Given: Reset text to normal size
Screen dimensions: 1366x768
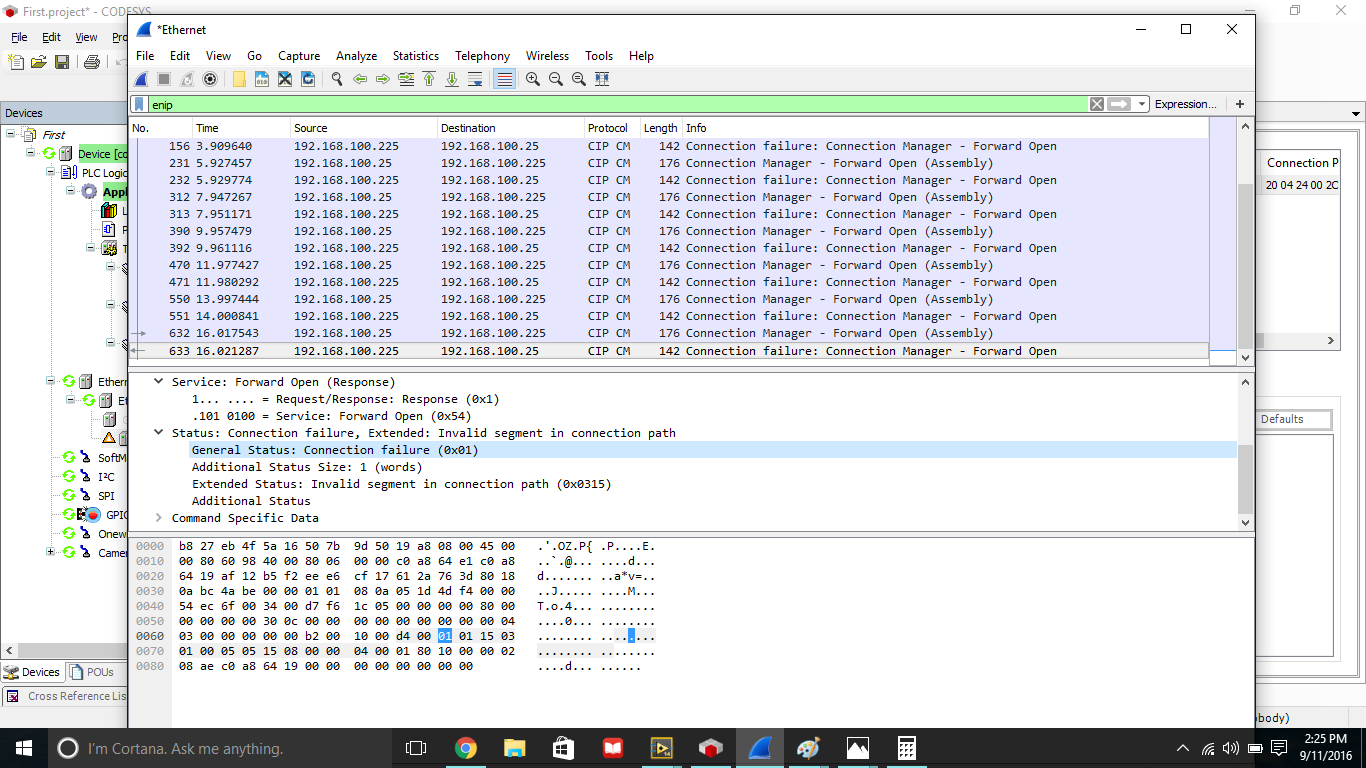Looking at the screenshot, I should pyautogui.click(x=579, y=79).
